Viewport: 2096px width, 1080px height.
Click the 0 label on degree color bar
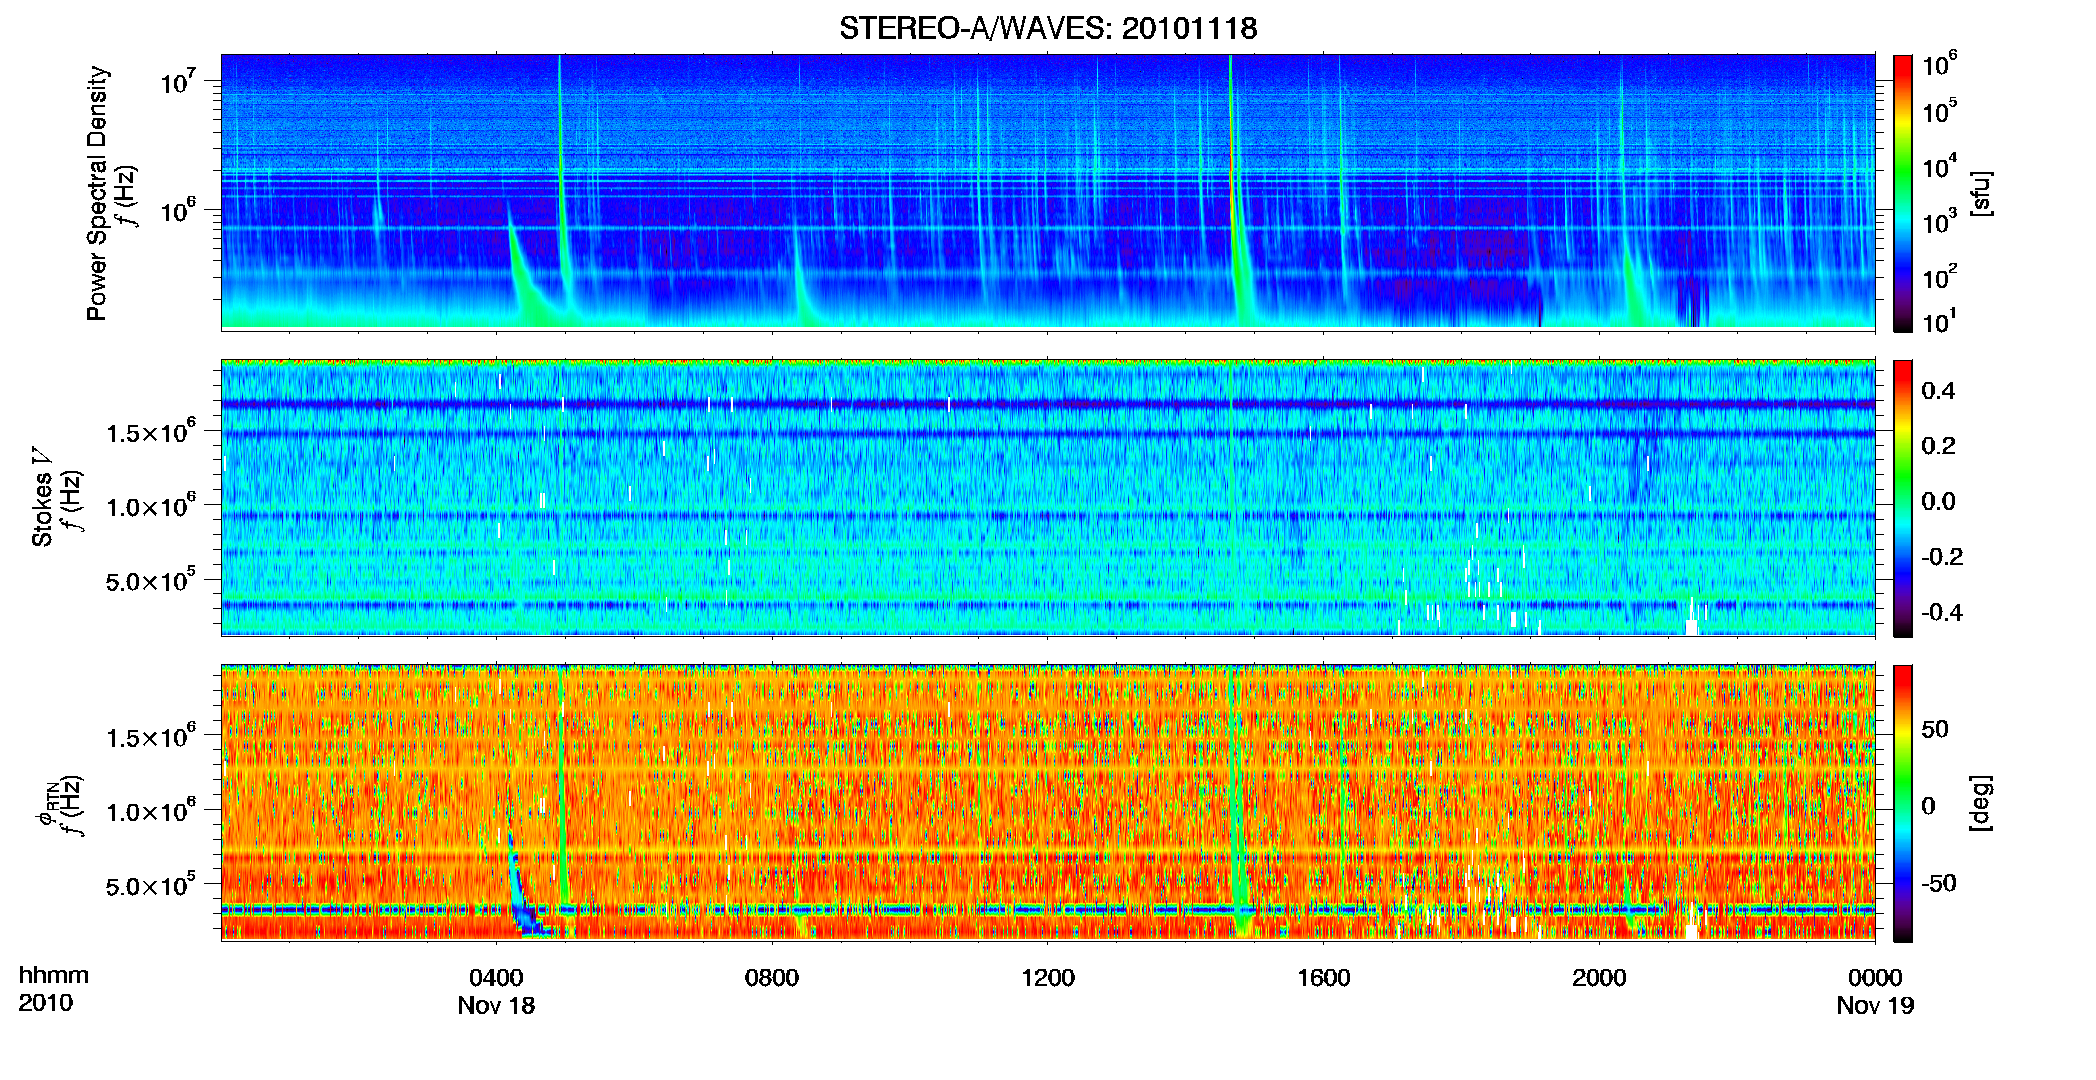click(1929, 806)
